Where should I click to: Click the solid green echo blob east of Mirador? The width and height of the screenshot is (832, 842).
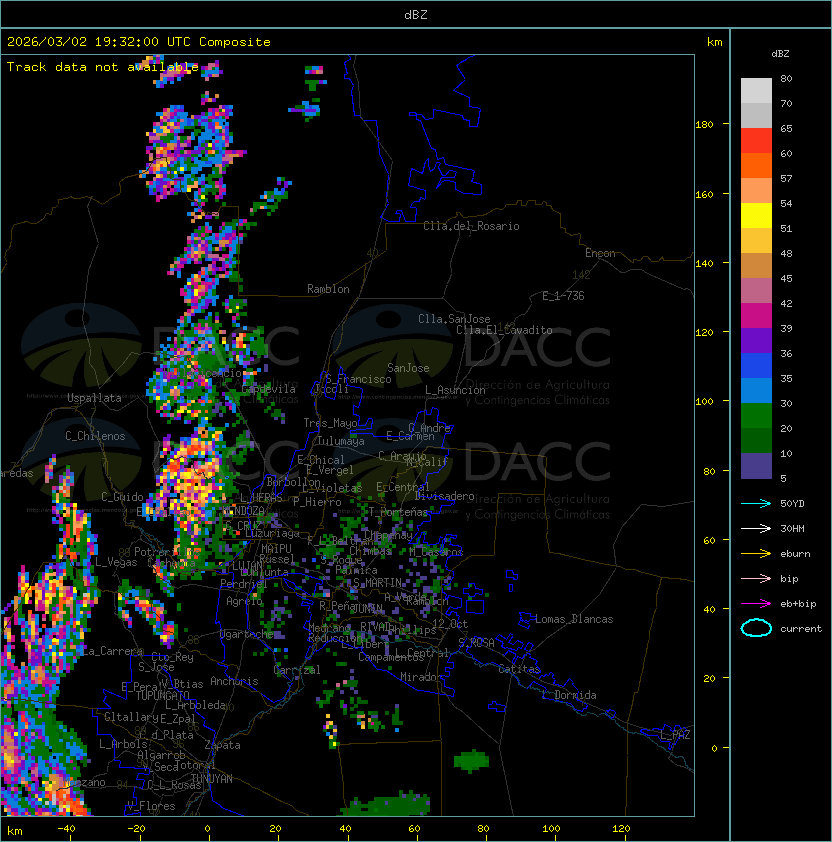coord(472,761)
